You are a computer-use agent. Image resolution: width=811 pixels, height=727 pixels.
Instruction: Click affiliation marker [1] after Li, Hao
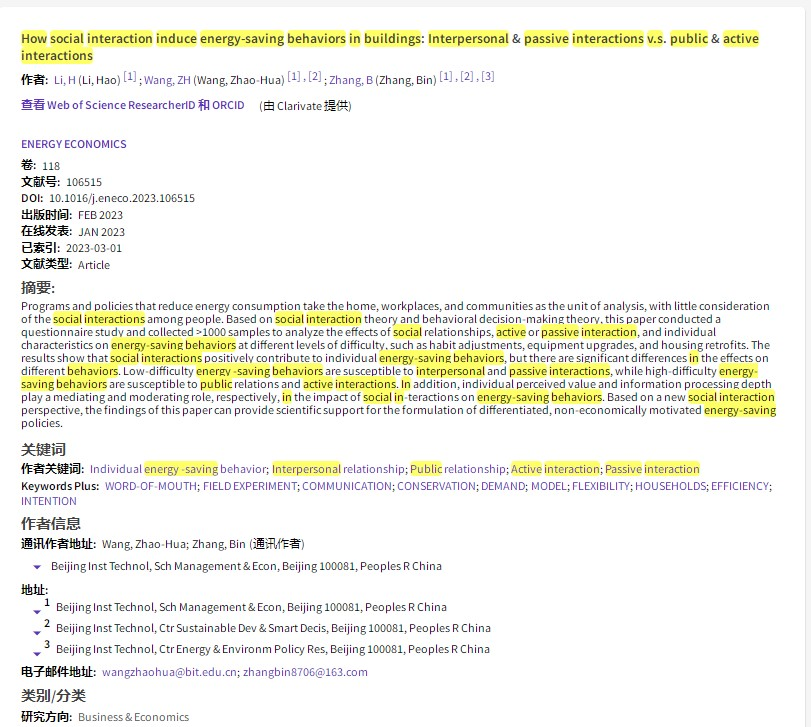(x=130, y=77)
